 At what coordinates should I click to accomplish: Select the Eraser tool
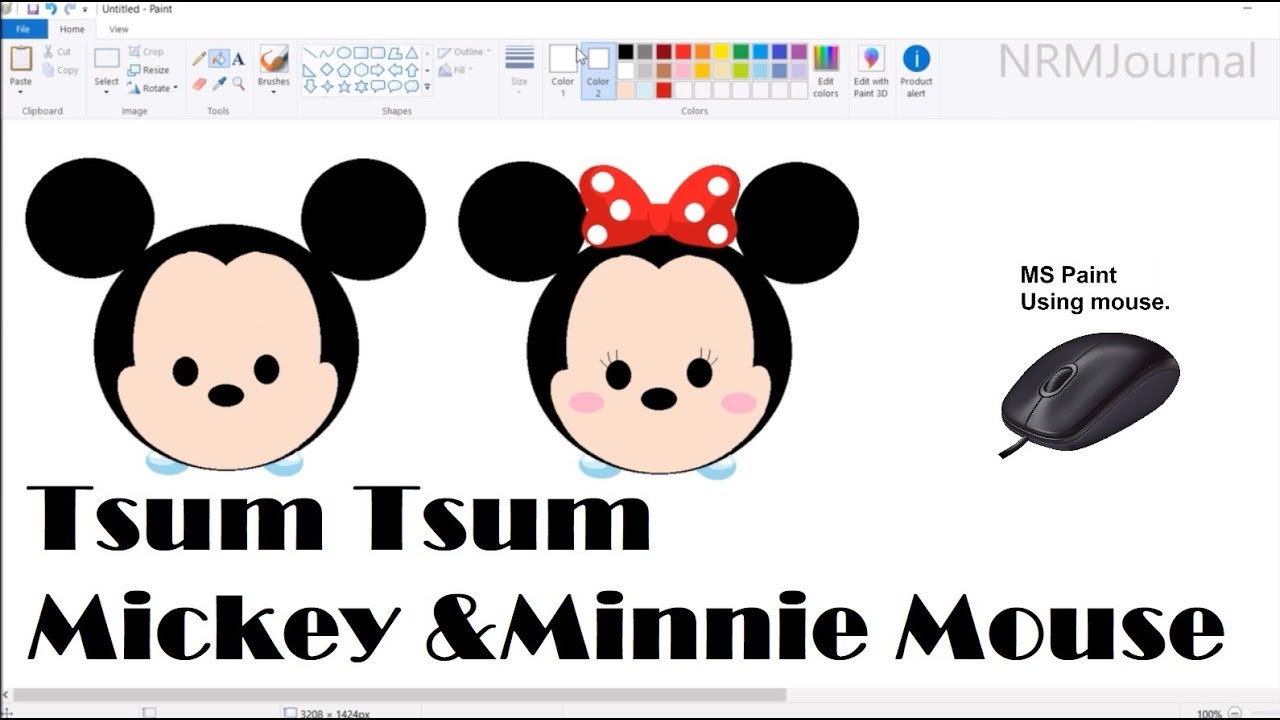coord(199,84)
